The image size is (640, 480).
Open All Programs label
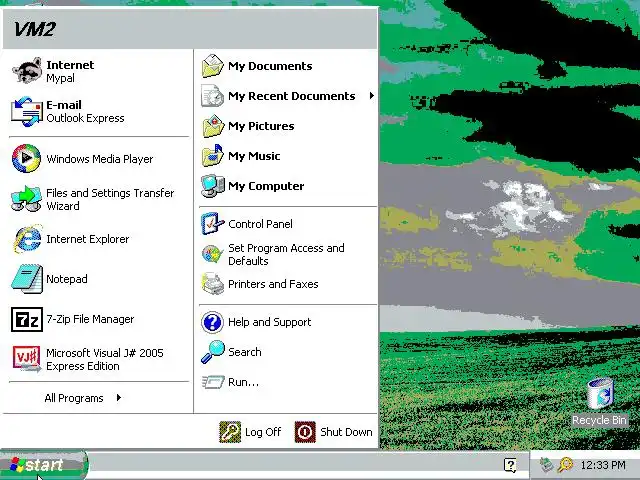(x=74, y=398)
